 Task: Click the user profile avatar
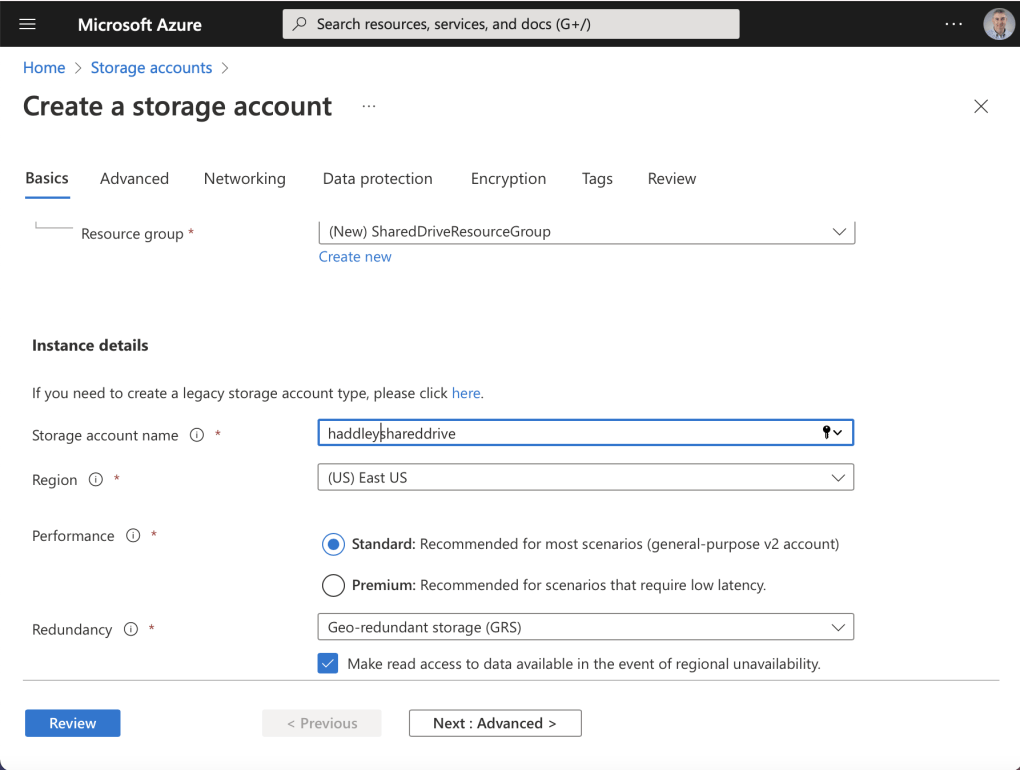pyautogui.click(x=998, y=24)
